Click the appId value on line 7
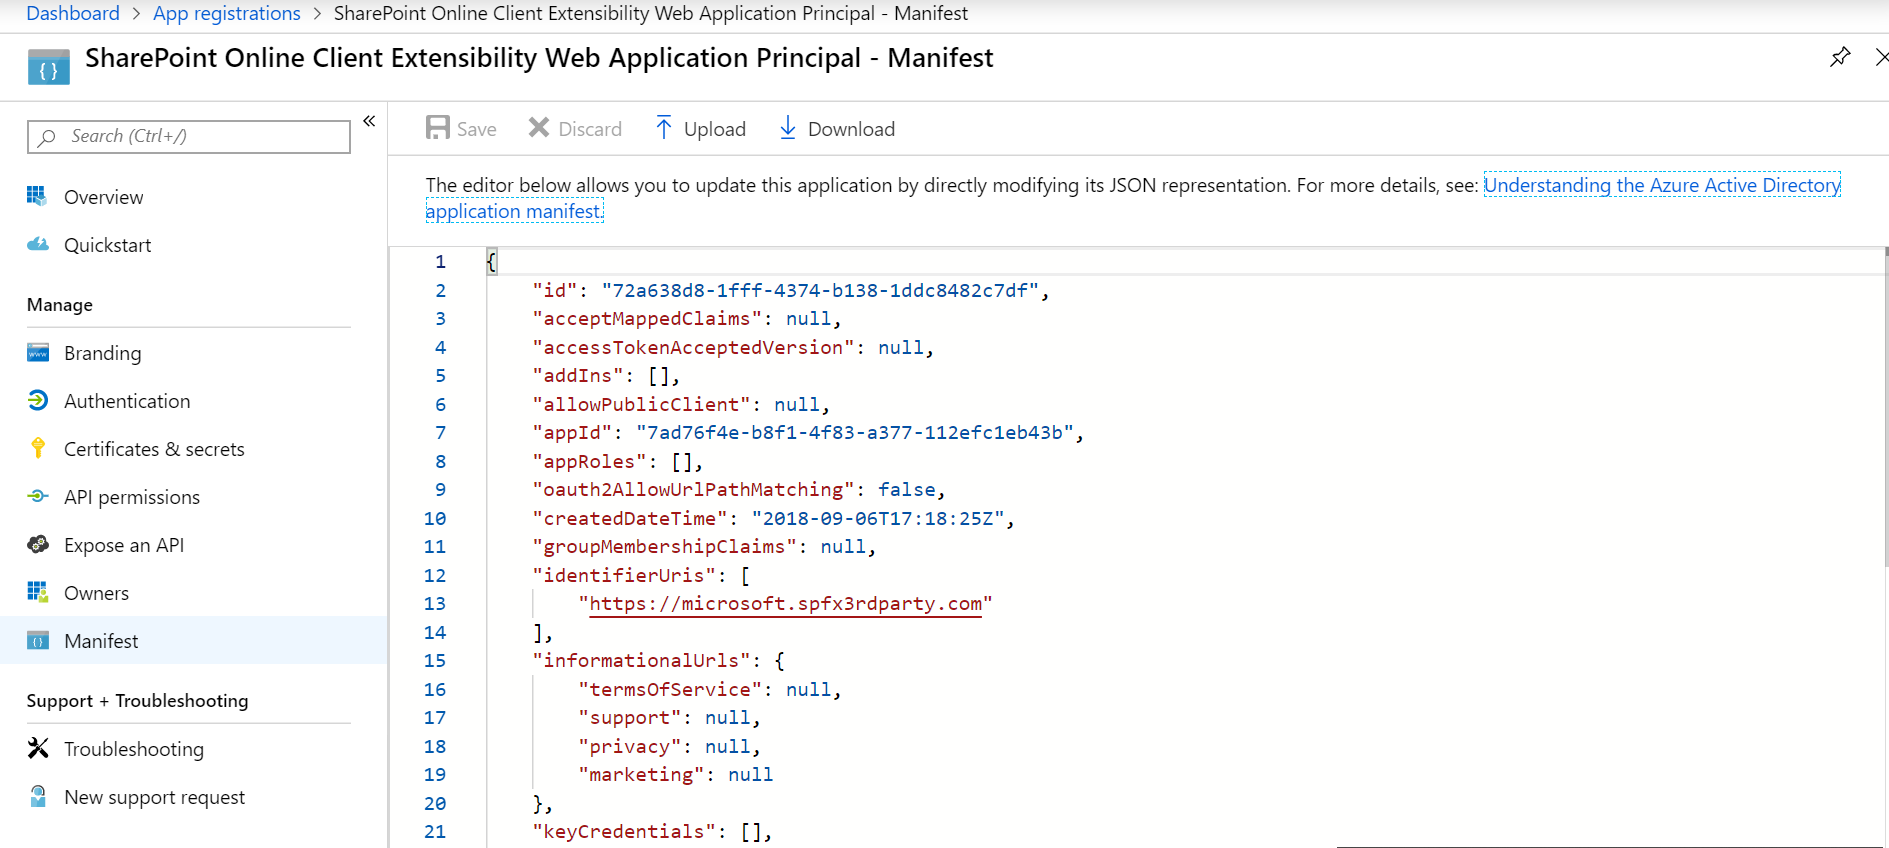1889x848 pixels. pos(855,433)
